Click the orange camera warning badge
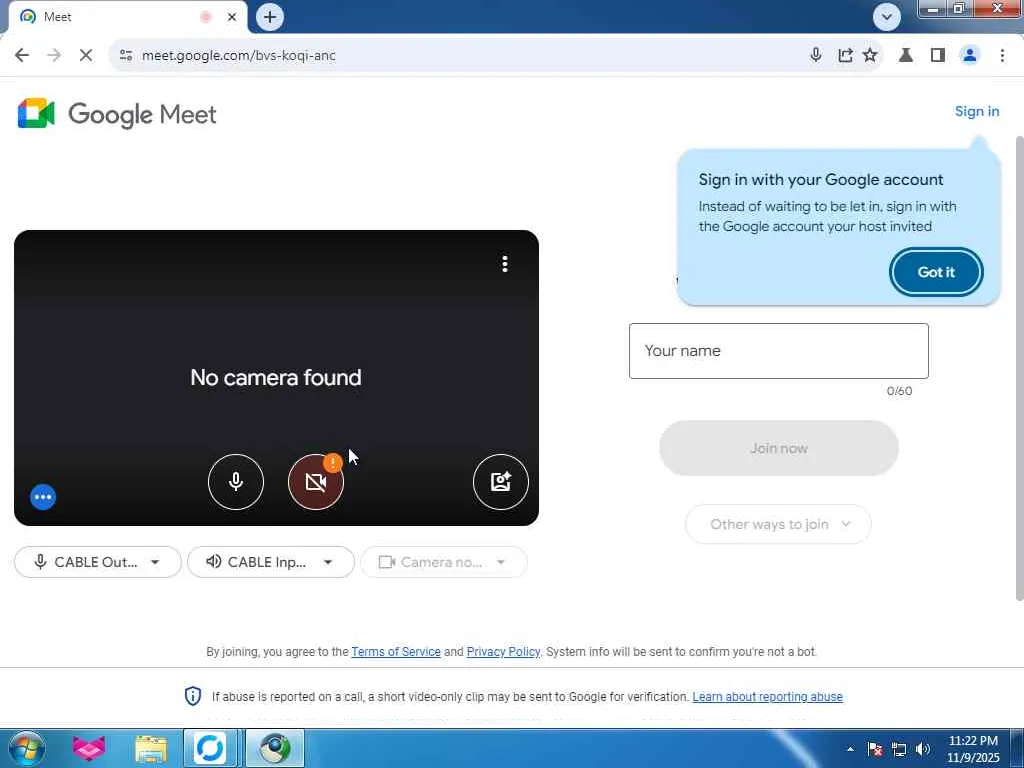This screenshot has width=1024, height=768. point(333,463)
